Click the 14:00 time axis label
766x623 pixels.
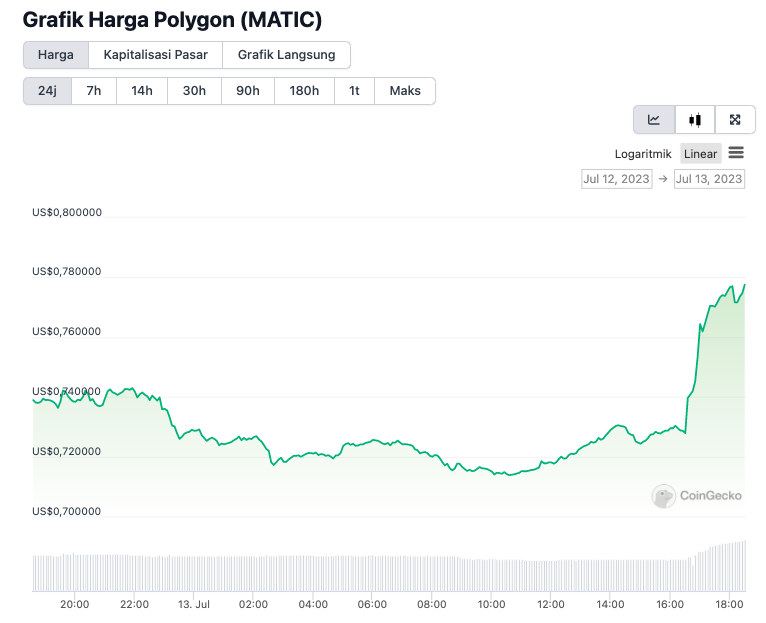point(610,604)
